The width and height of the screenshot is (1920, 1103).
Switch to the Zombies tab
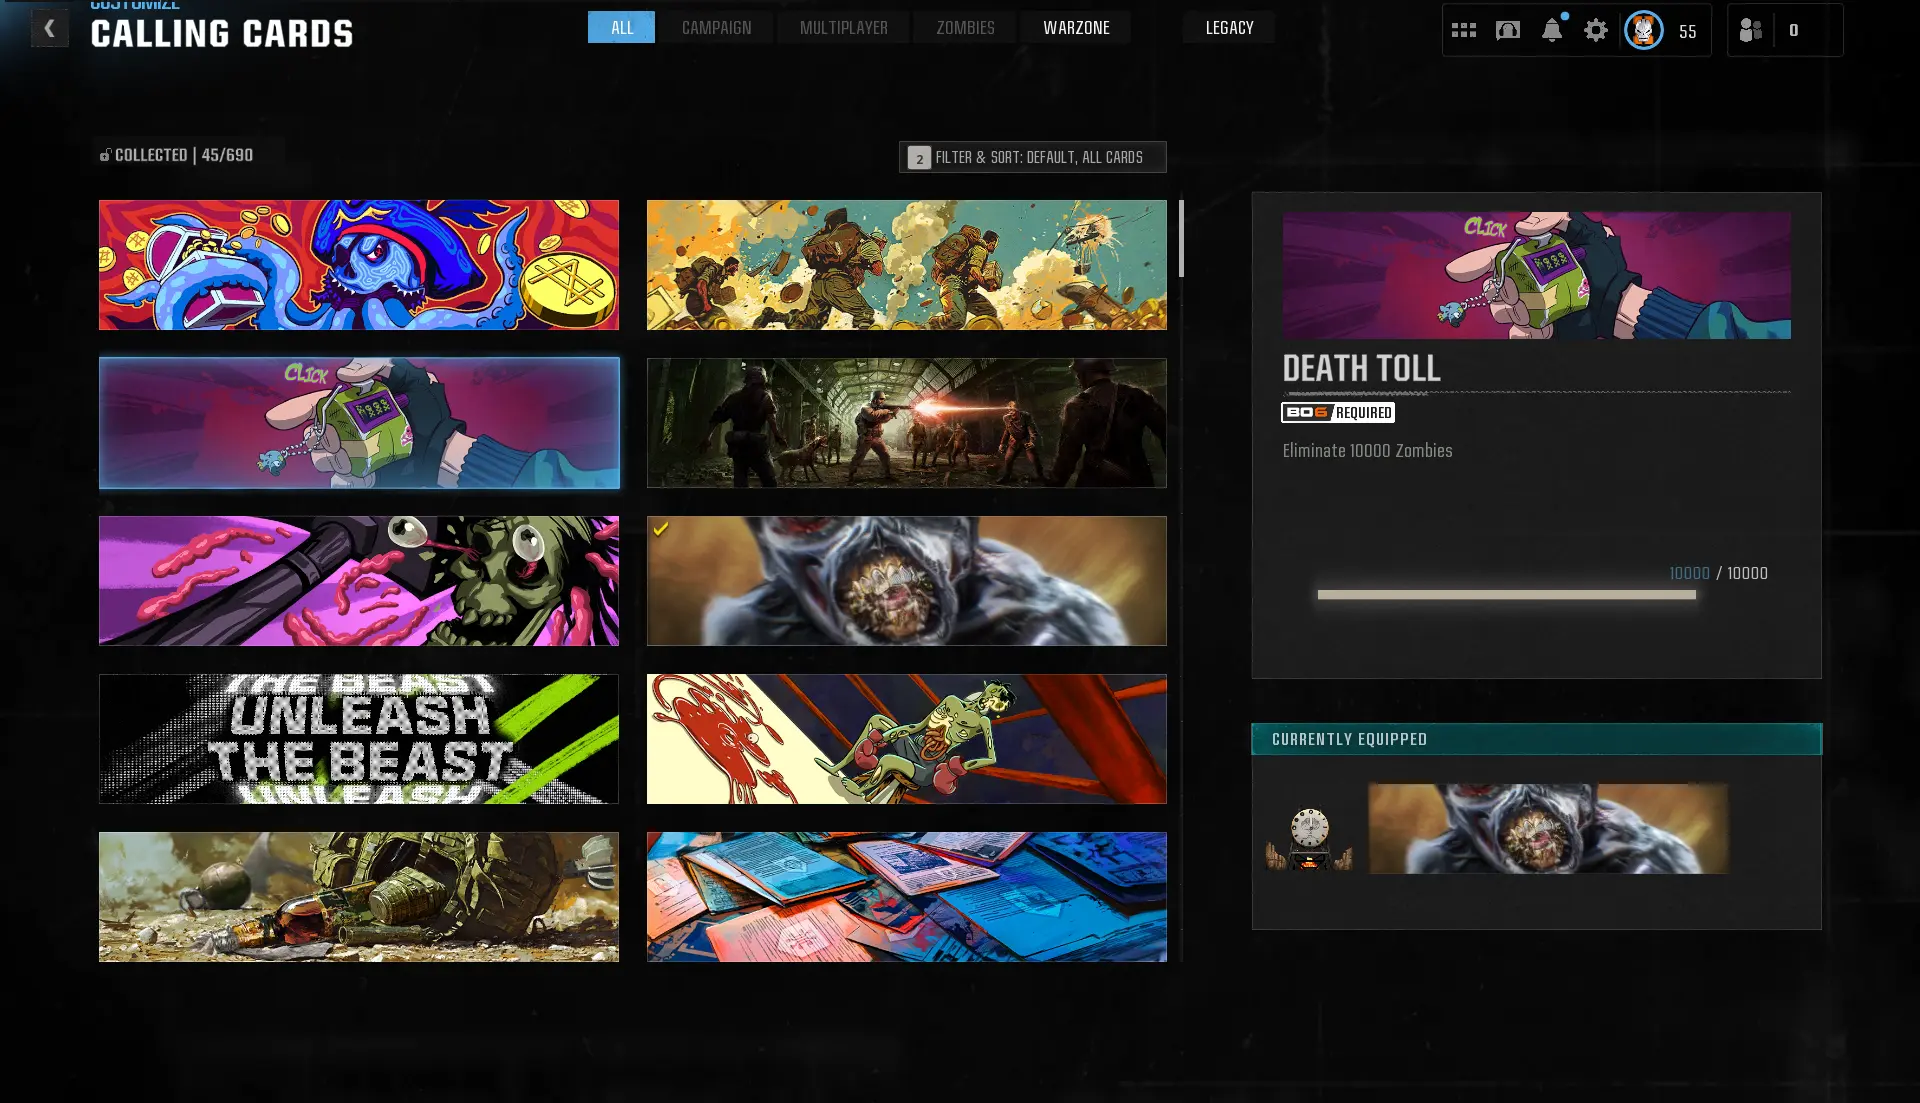pyautogui.click(x=965, y=28)
